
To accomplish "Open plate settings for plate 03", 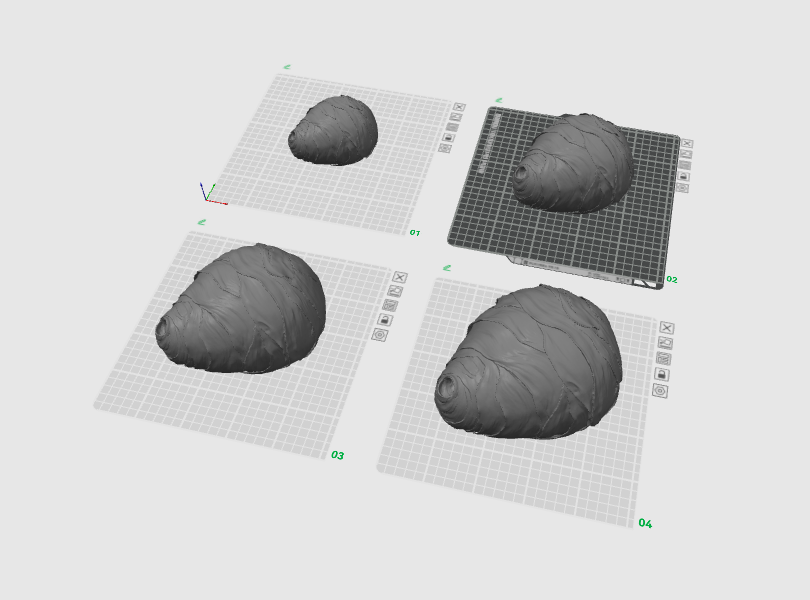I will (x=380, y=335).
